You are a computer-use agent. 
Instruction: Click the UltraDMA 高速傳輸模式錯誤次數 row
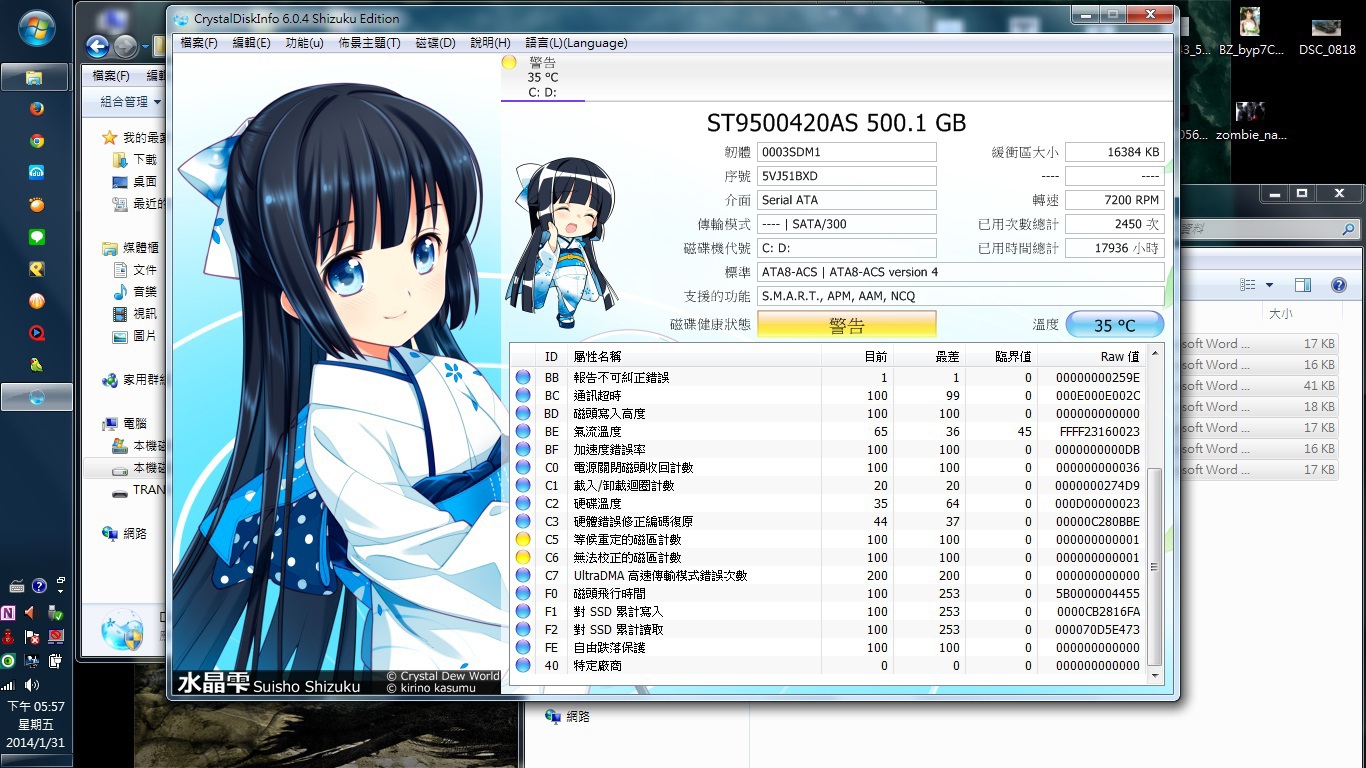click(x=828, y=575)
